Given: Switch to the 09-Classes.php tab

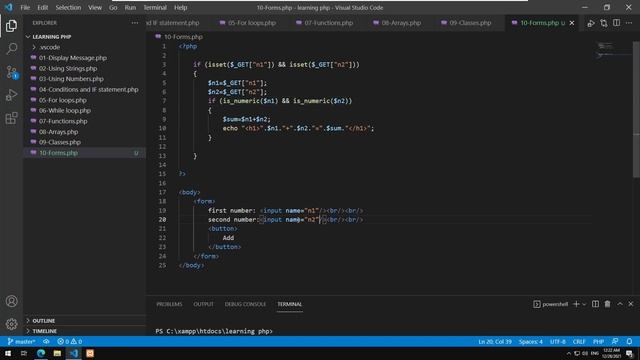Looking at the screenshot, I should tap(466, 23).
